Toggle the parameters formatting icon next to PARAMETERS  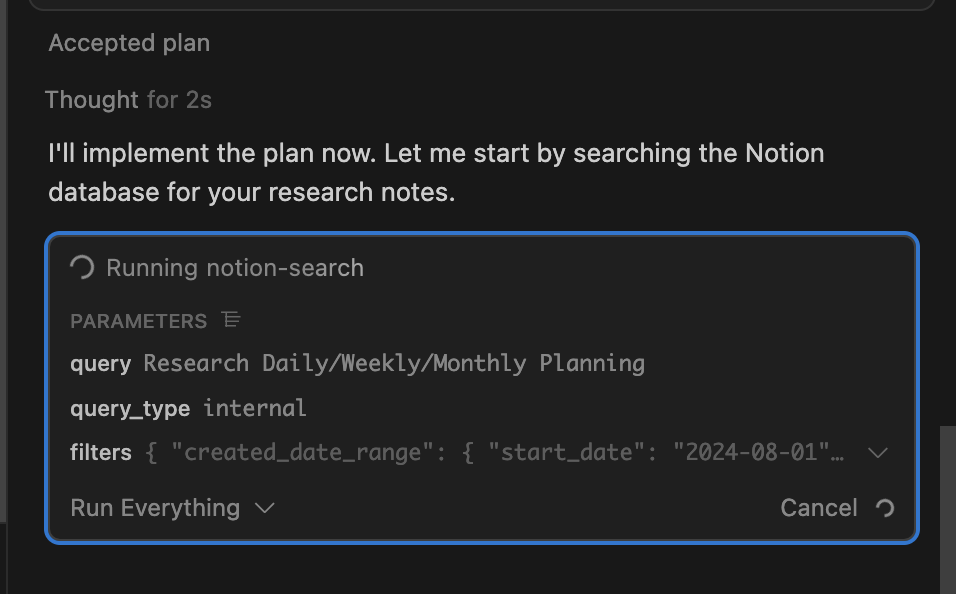[231, 320]
